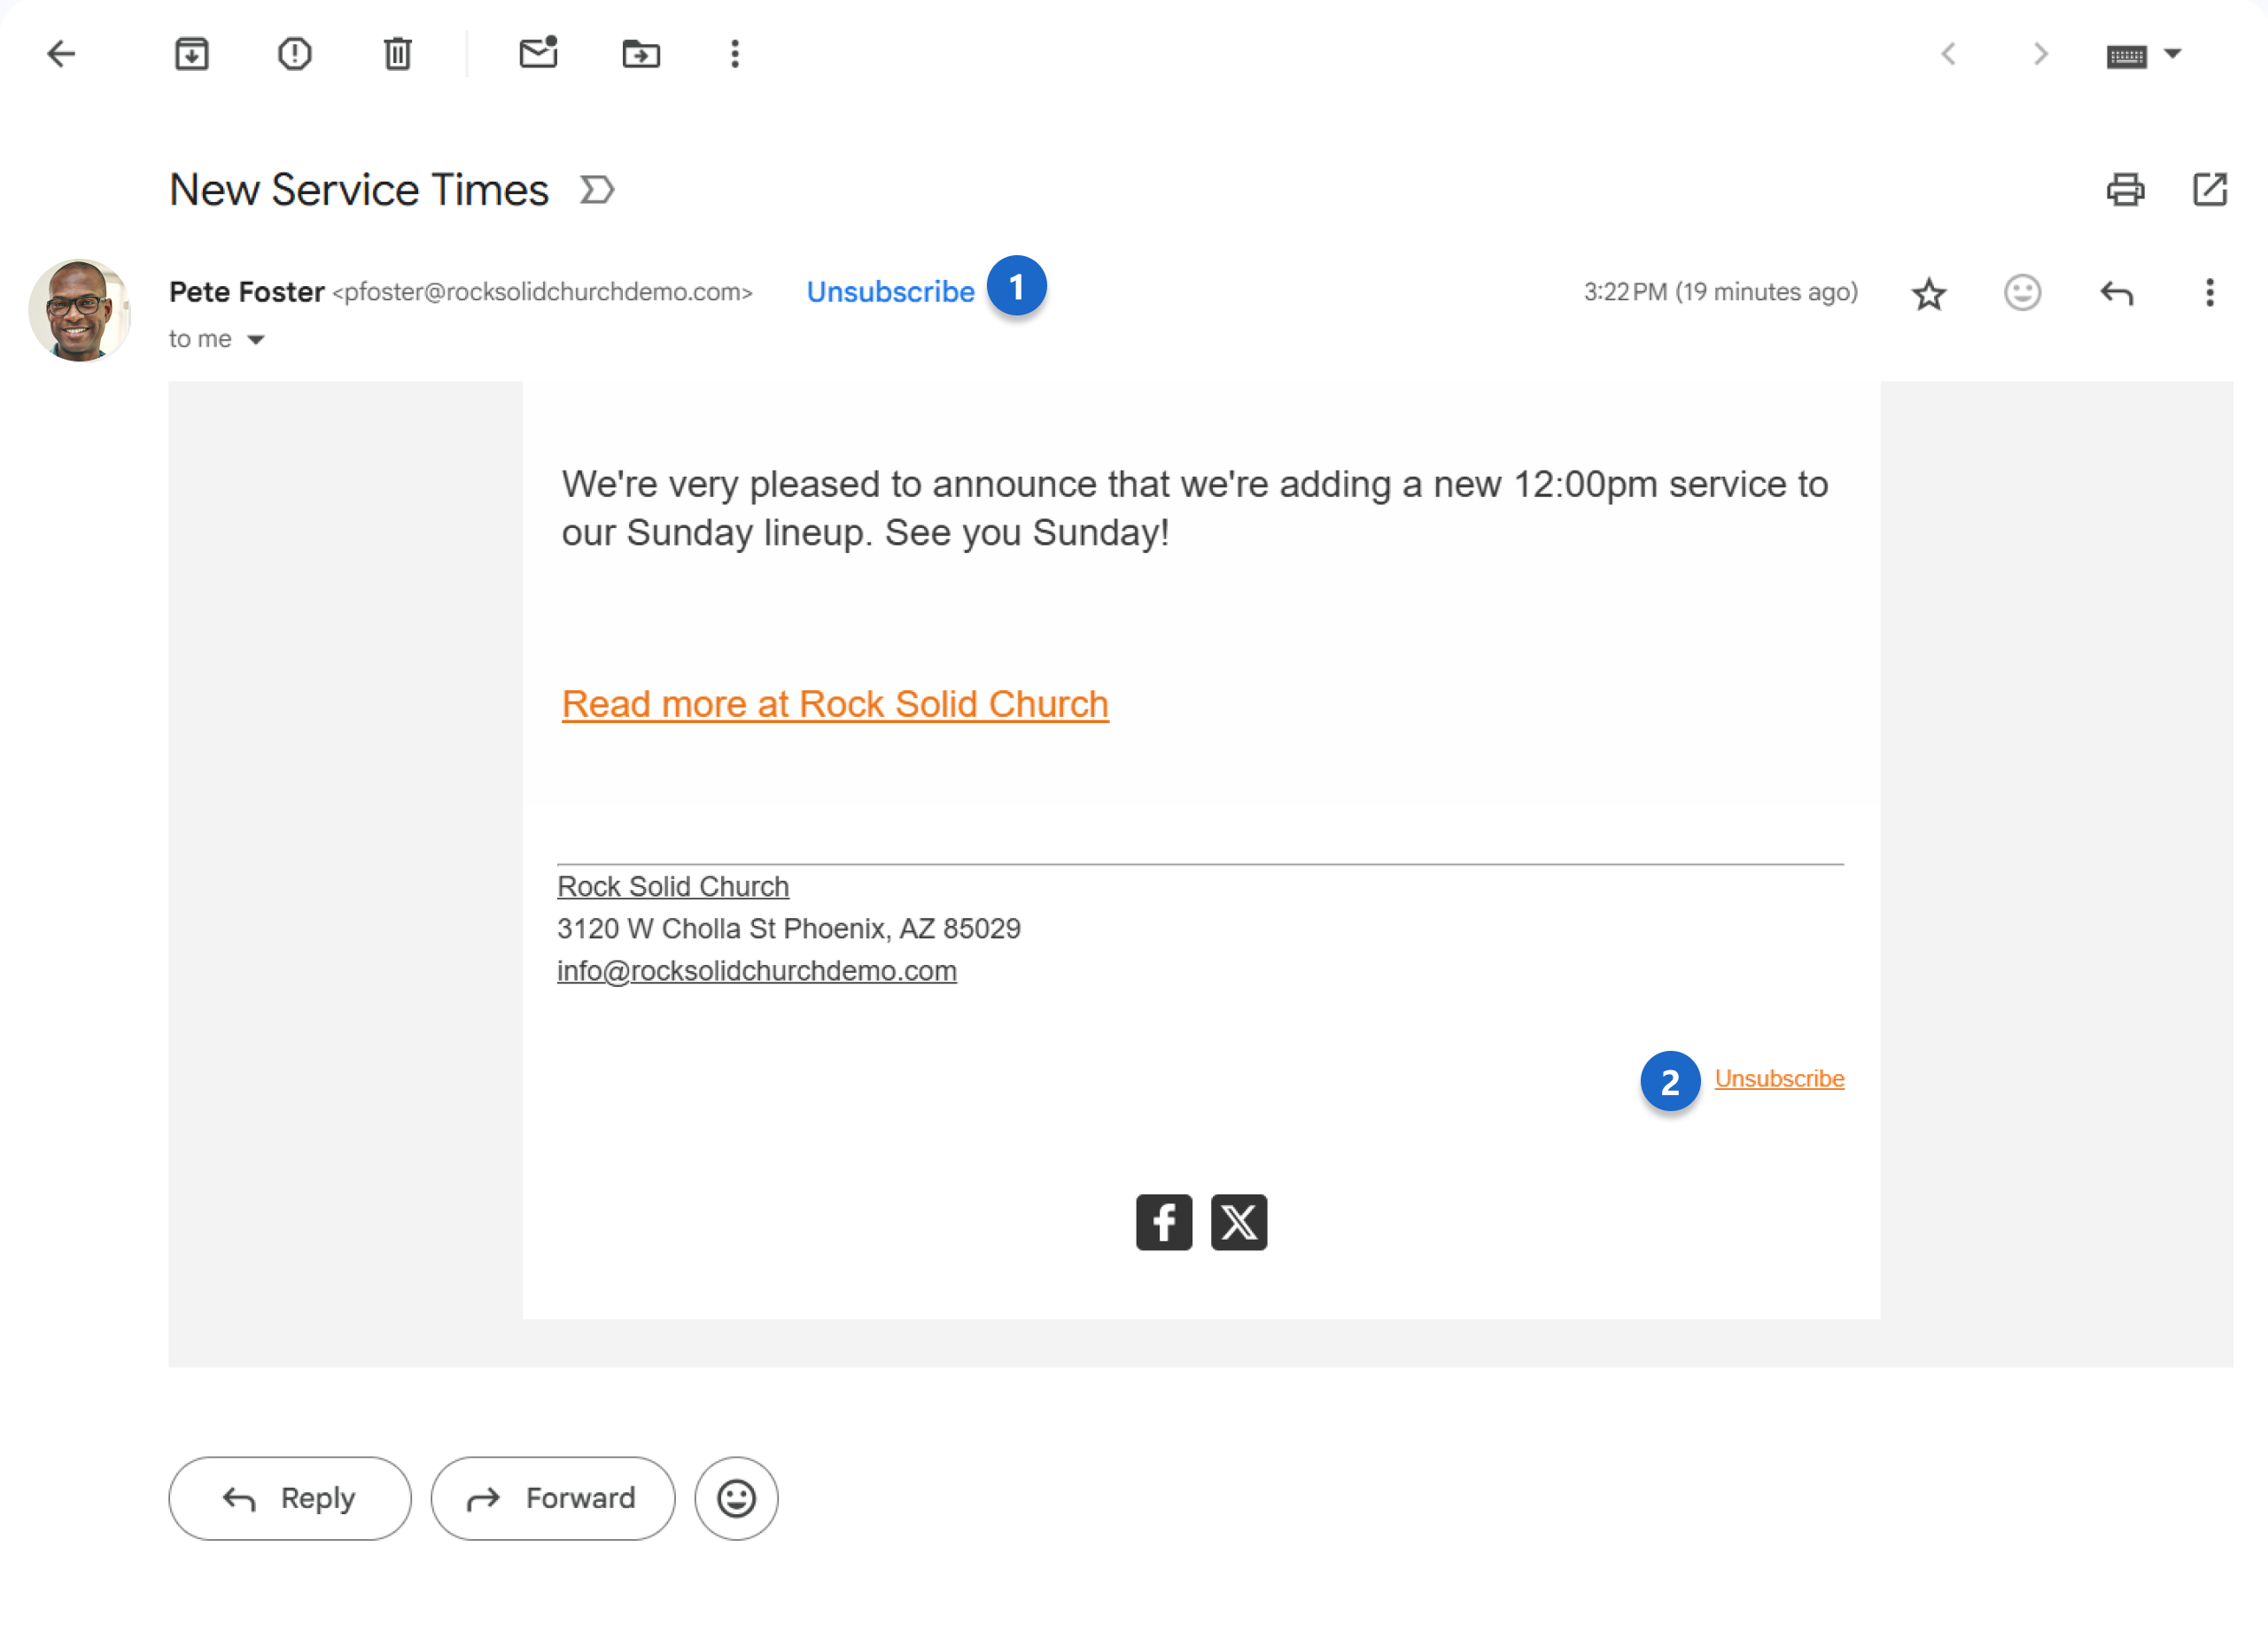Archive this email

click(191, 53)
